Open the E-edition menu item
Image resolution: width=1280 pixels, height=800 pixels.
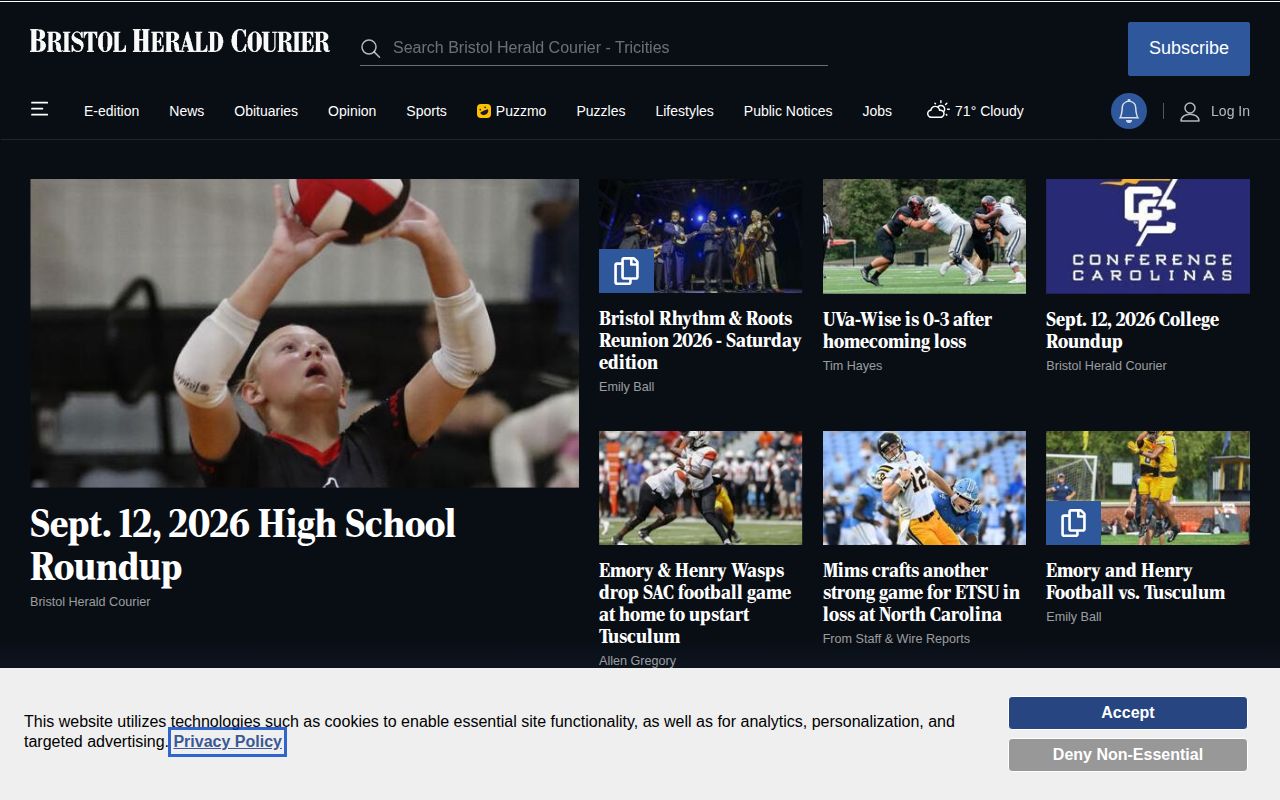point(111,111)
